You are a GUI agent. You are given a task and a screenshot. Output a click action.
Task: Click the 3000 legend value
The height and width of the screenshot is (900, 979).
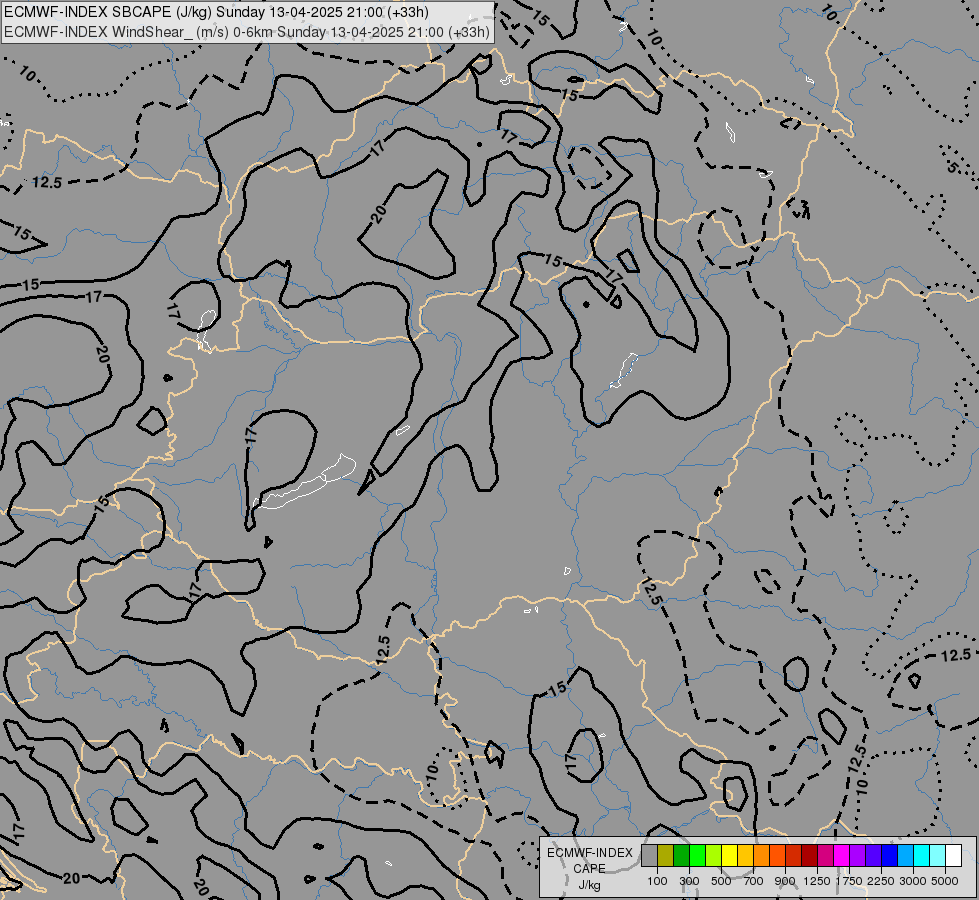[x=913, y=881]
